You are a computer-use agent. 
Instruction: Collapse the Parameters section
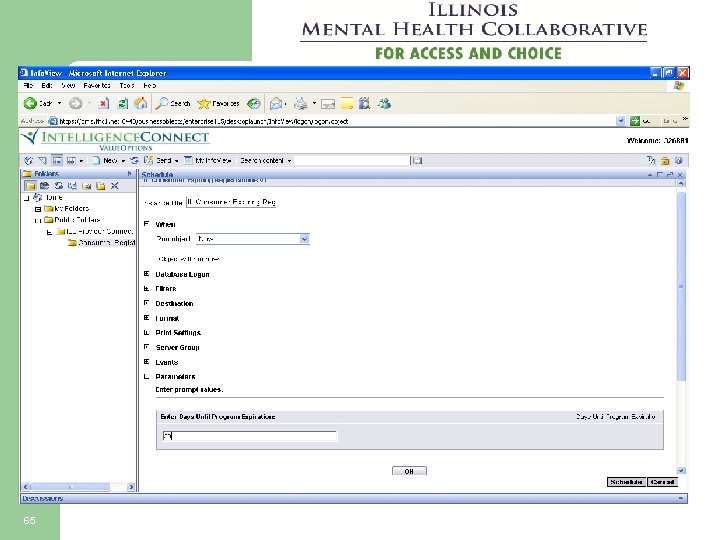(146, 377)
